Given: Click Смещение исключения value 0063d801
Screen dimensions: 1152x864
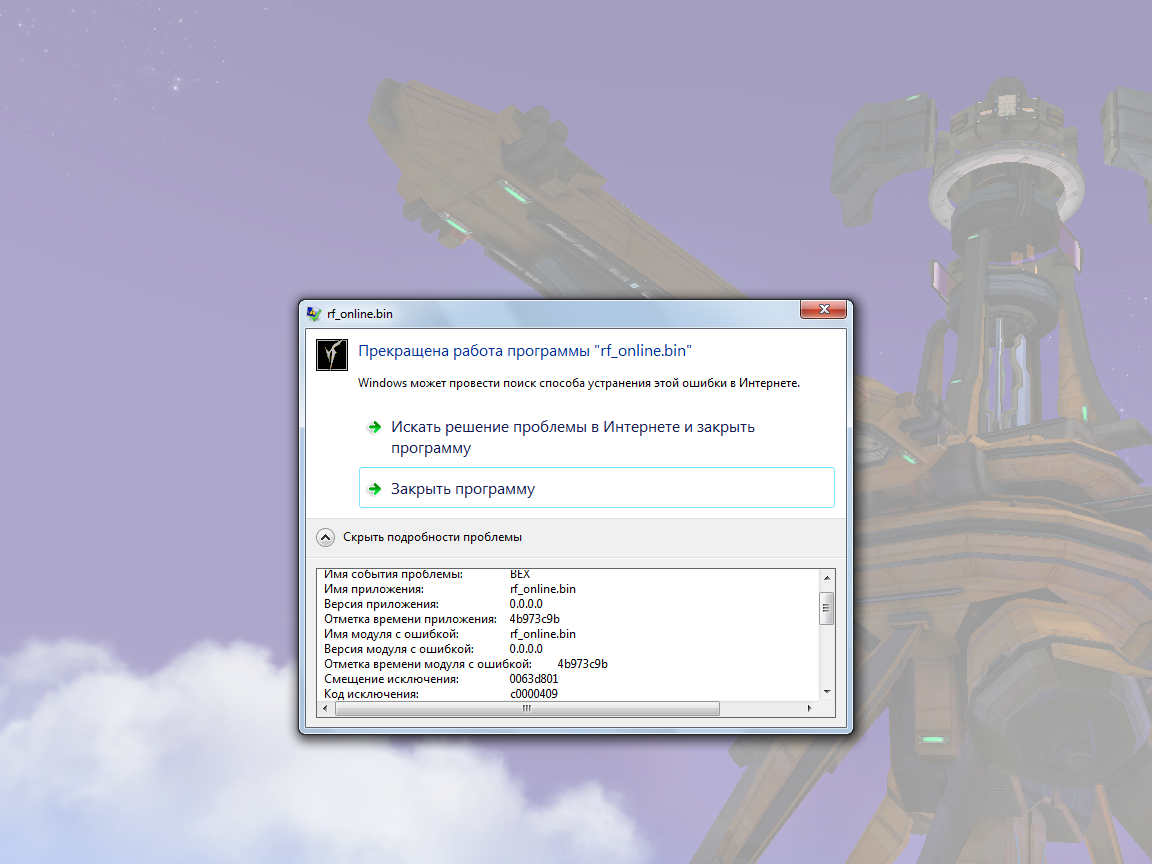Looking at the screenshot, I should point(533,679).
